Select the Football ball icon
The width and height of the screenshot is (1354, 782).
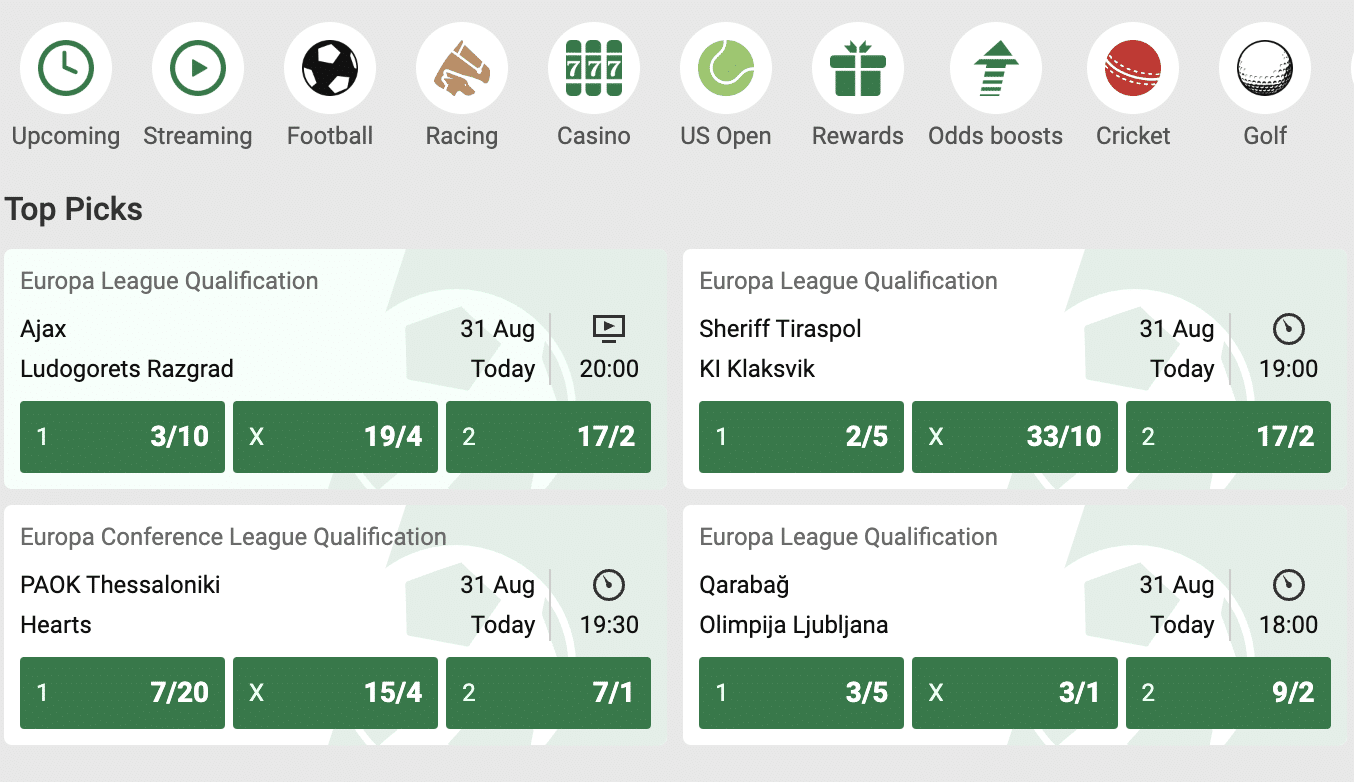click(330, 68)
